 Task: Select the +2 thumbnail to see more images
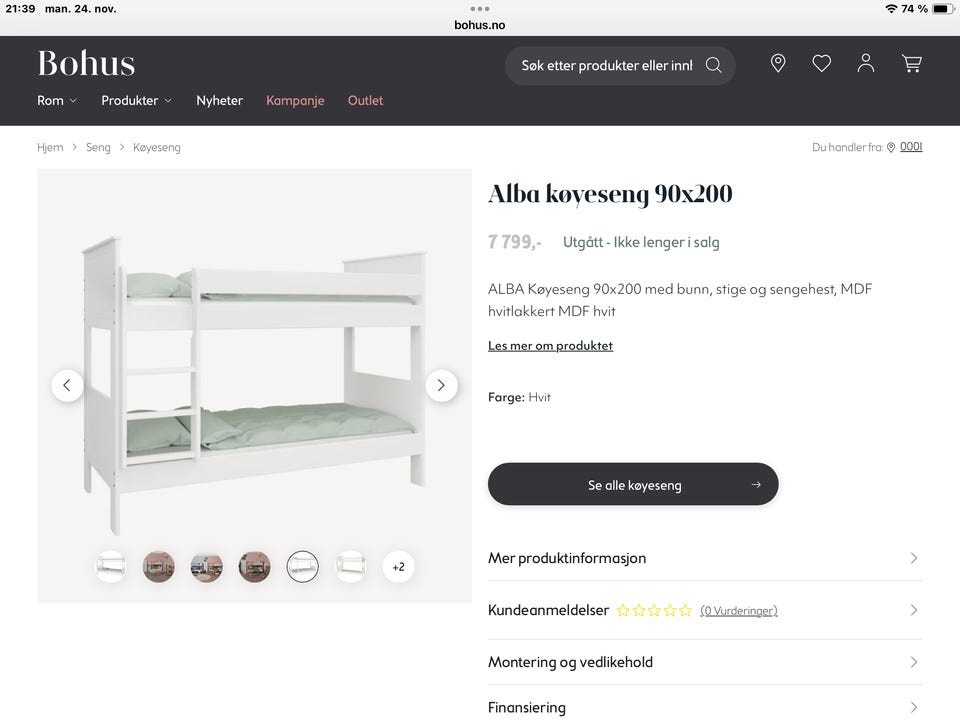pos(398,566)
